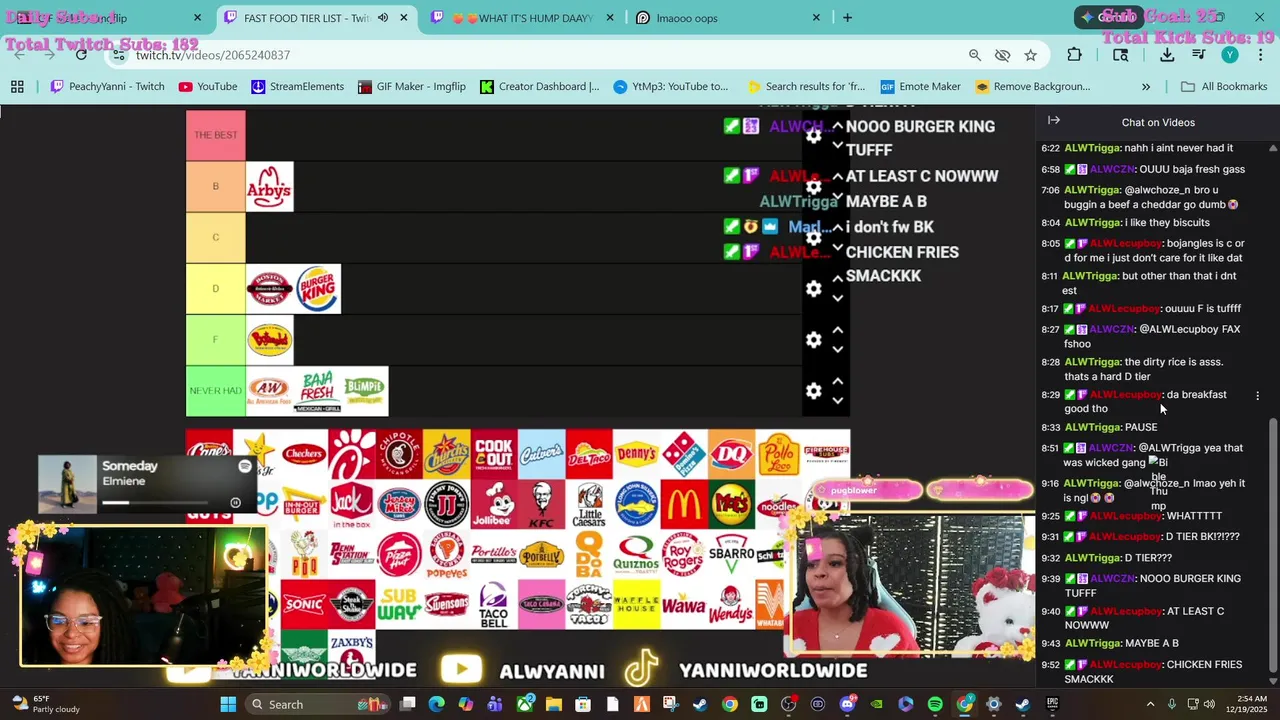Move the D tier row up
The width and height of the screenshot is (1280, 720).
838,279
